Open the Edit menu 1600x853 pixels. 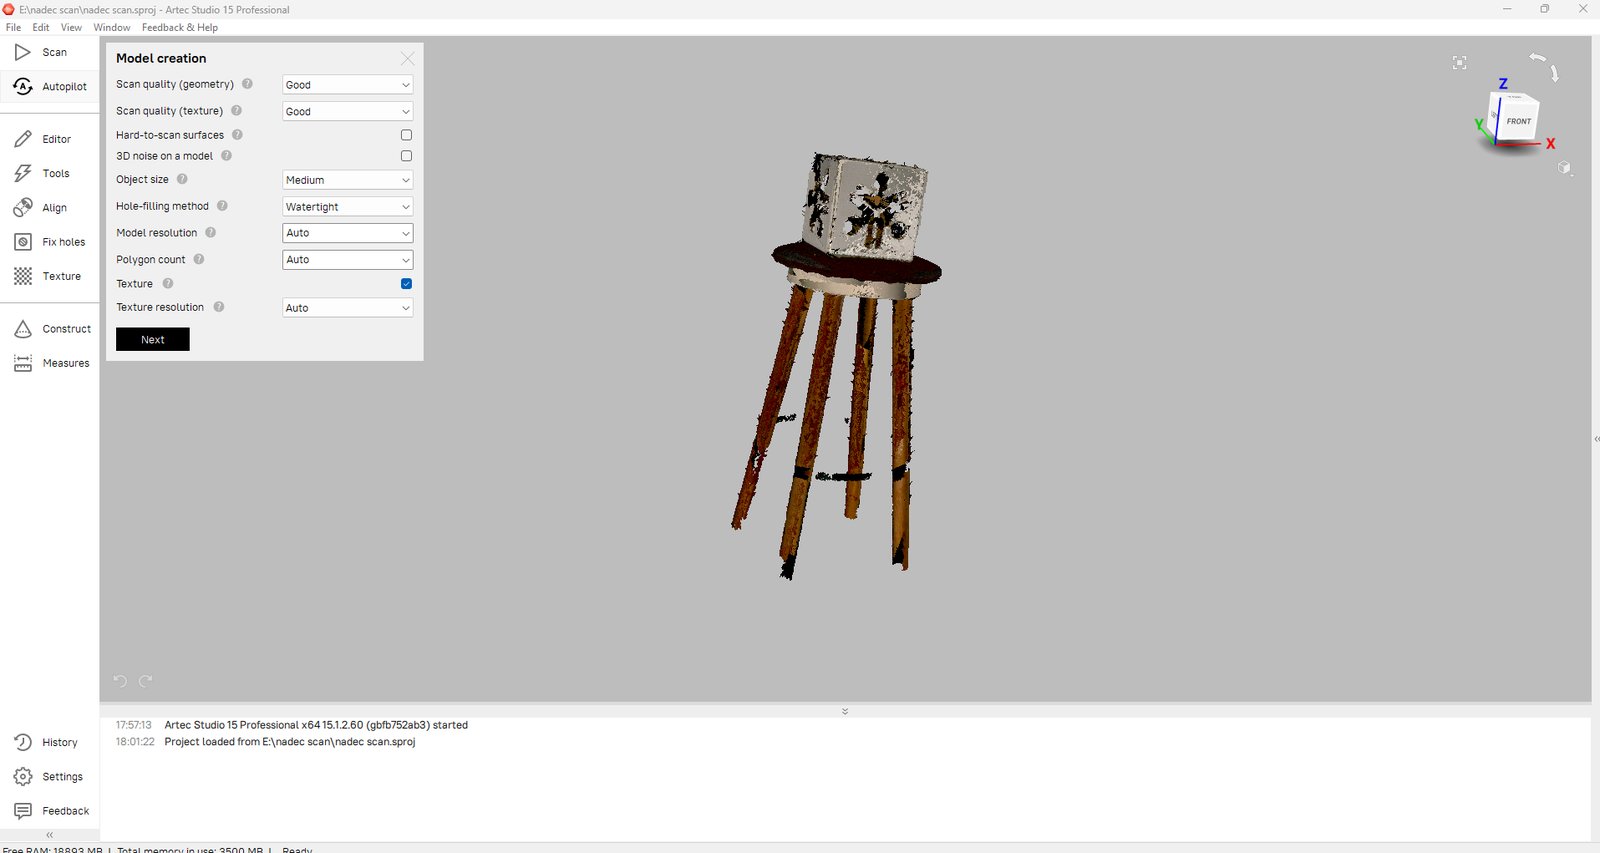pyautogui.click(x=41, y=27)
